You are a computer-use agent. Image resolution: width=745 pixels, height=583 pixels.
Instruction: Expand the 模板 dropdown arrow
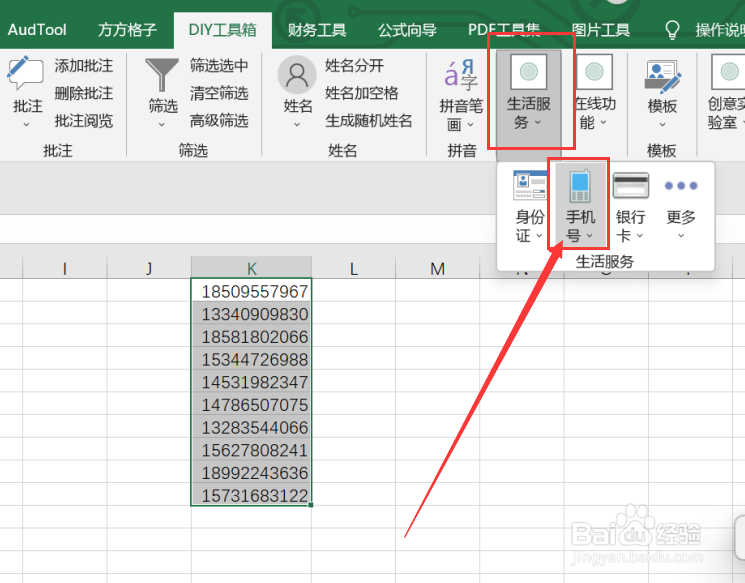click(662, 124)
